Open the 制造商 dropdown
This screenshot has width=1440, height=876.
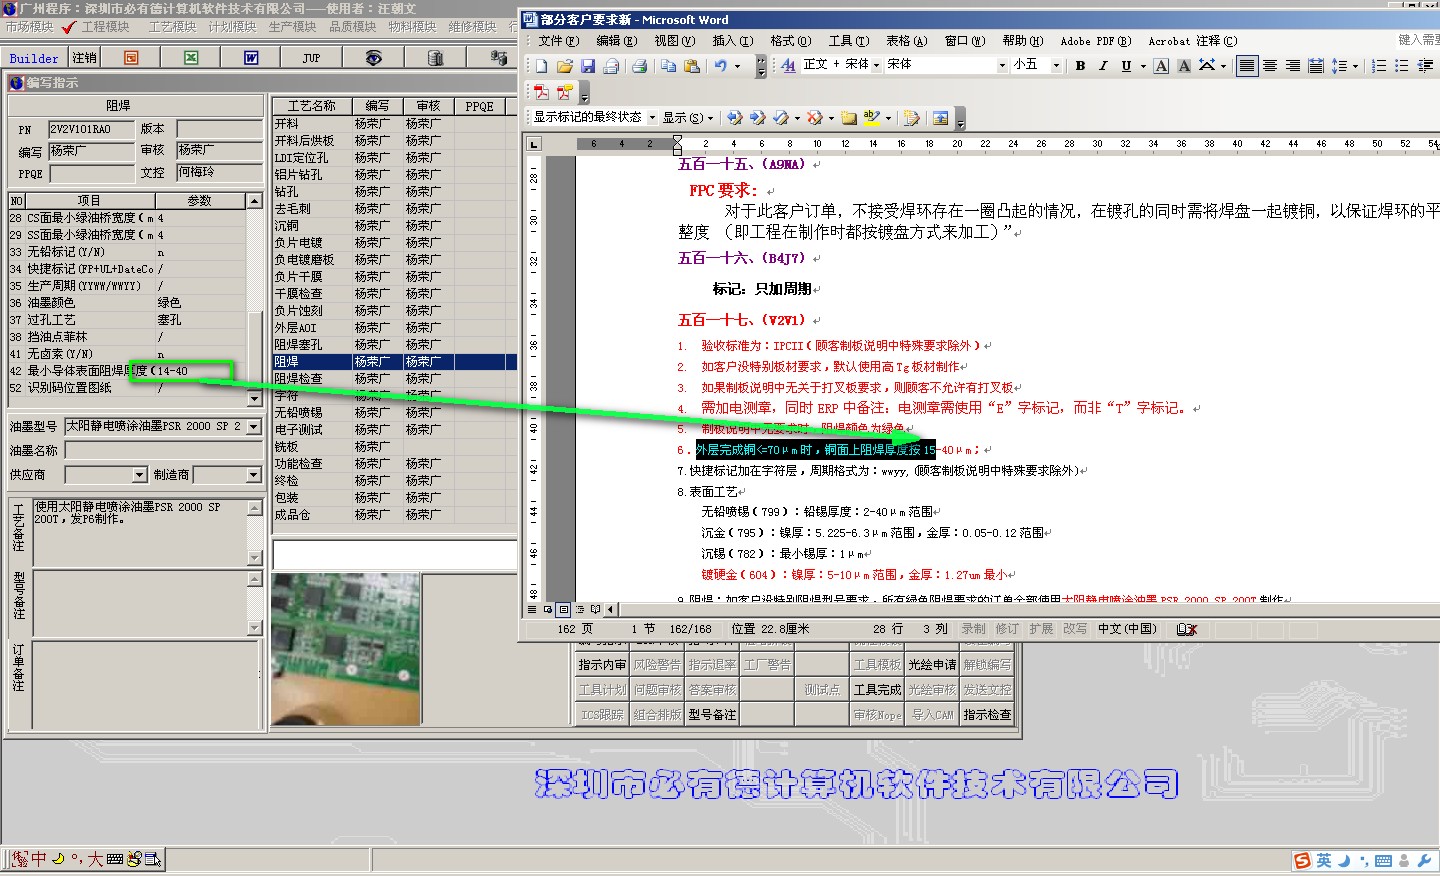click(253, 475)
